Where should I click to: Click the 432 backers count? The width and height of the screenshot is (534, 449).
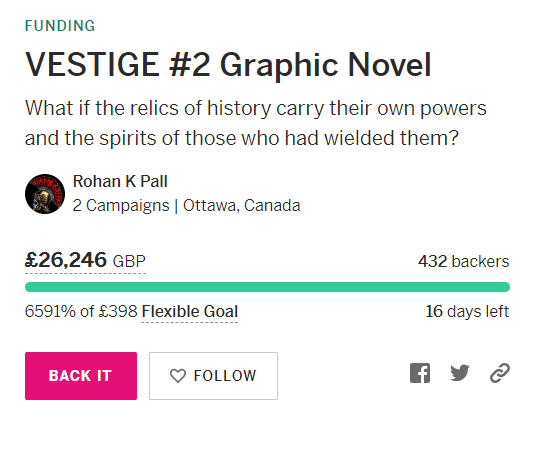coord(464,261)
